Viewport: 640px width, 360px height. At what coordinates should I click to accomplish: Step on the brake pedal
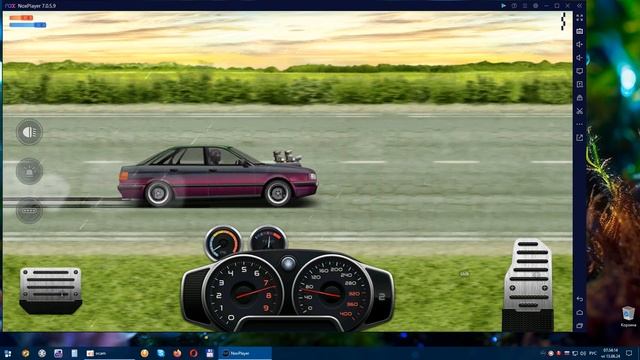[51, 290]
